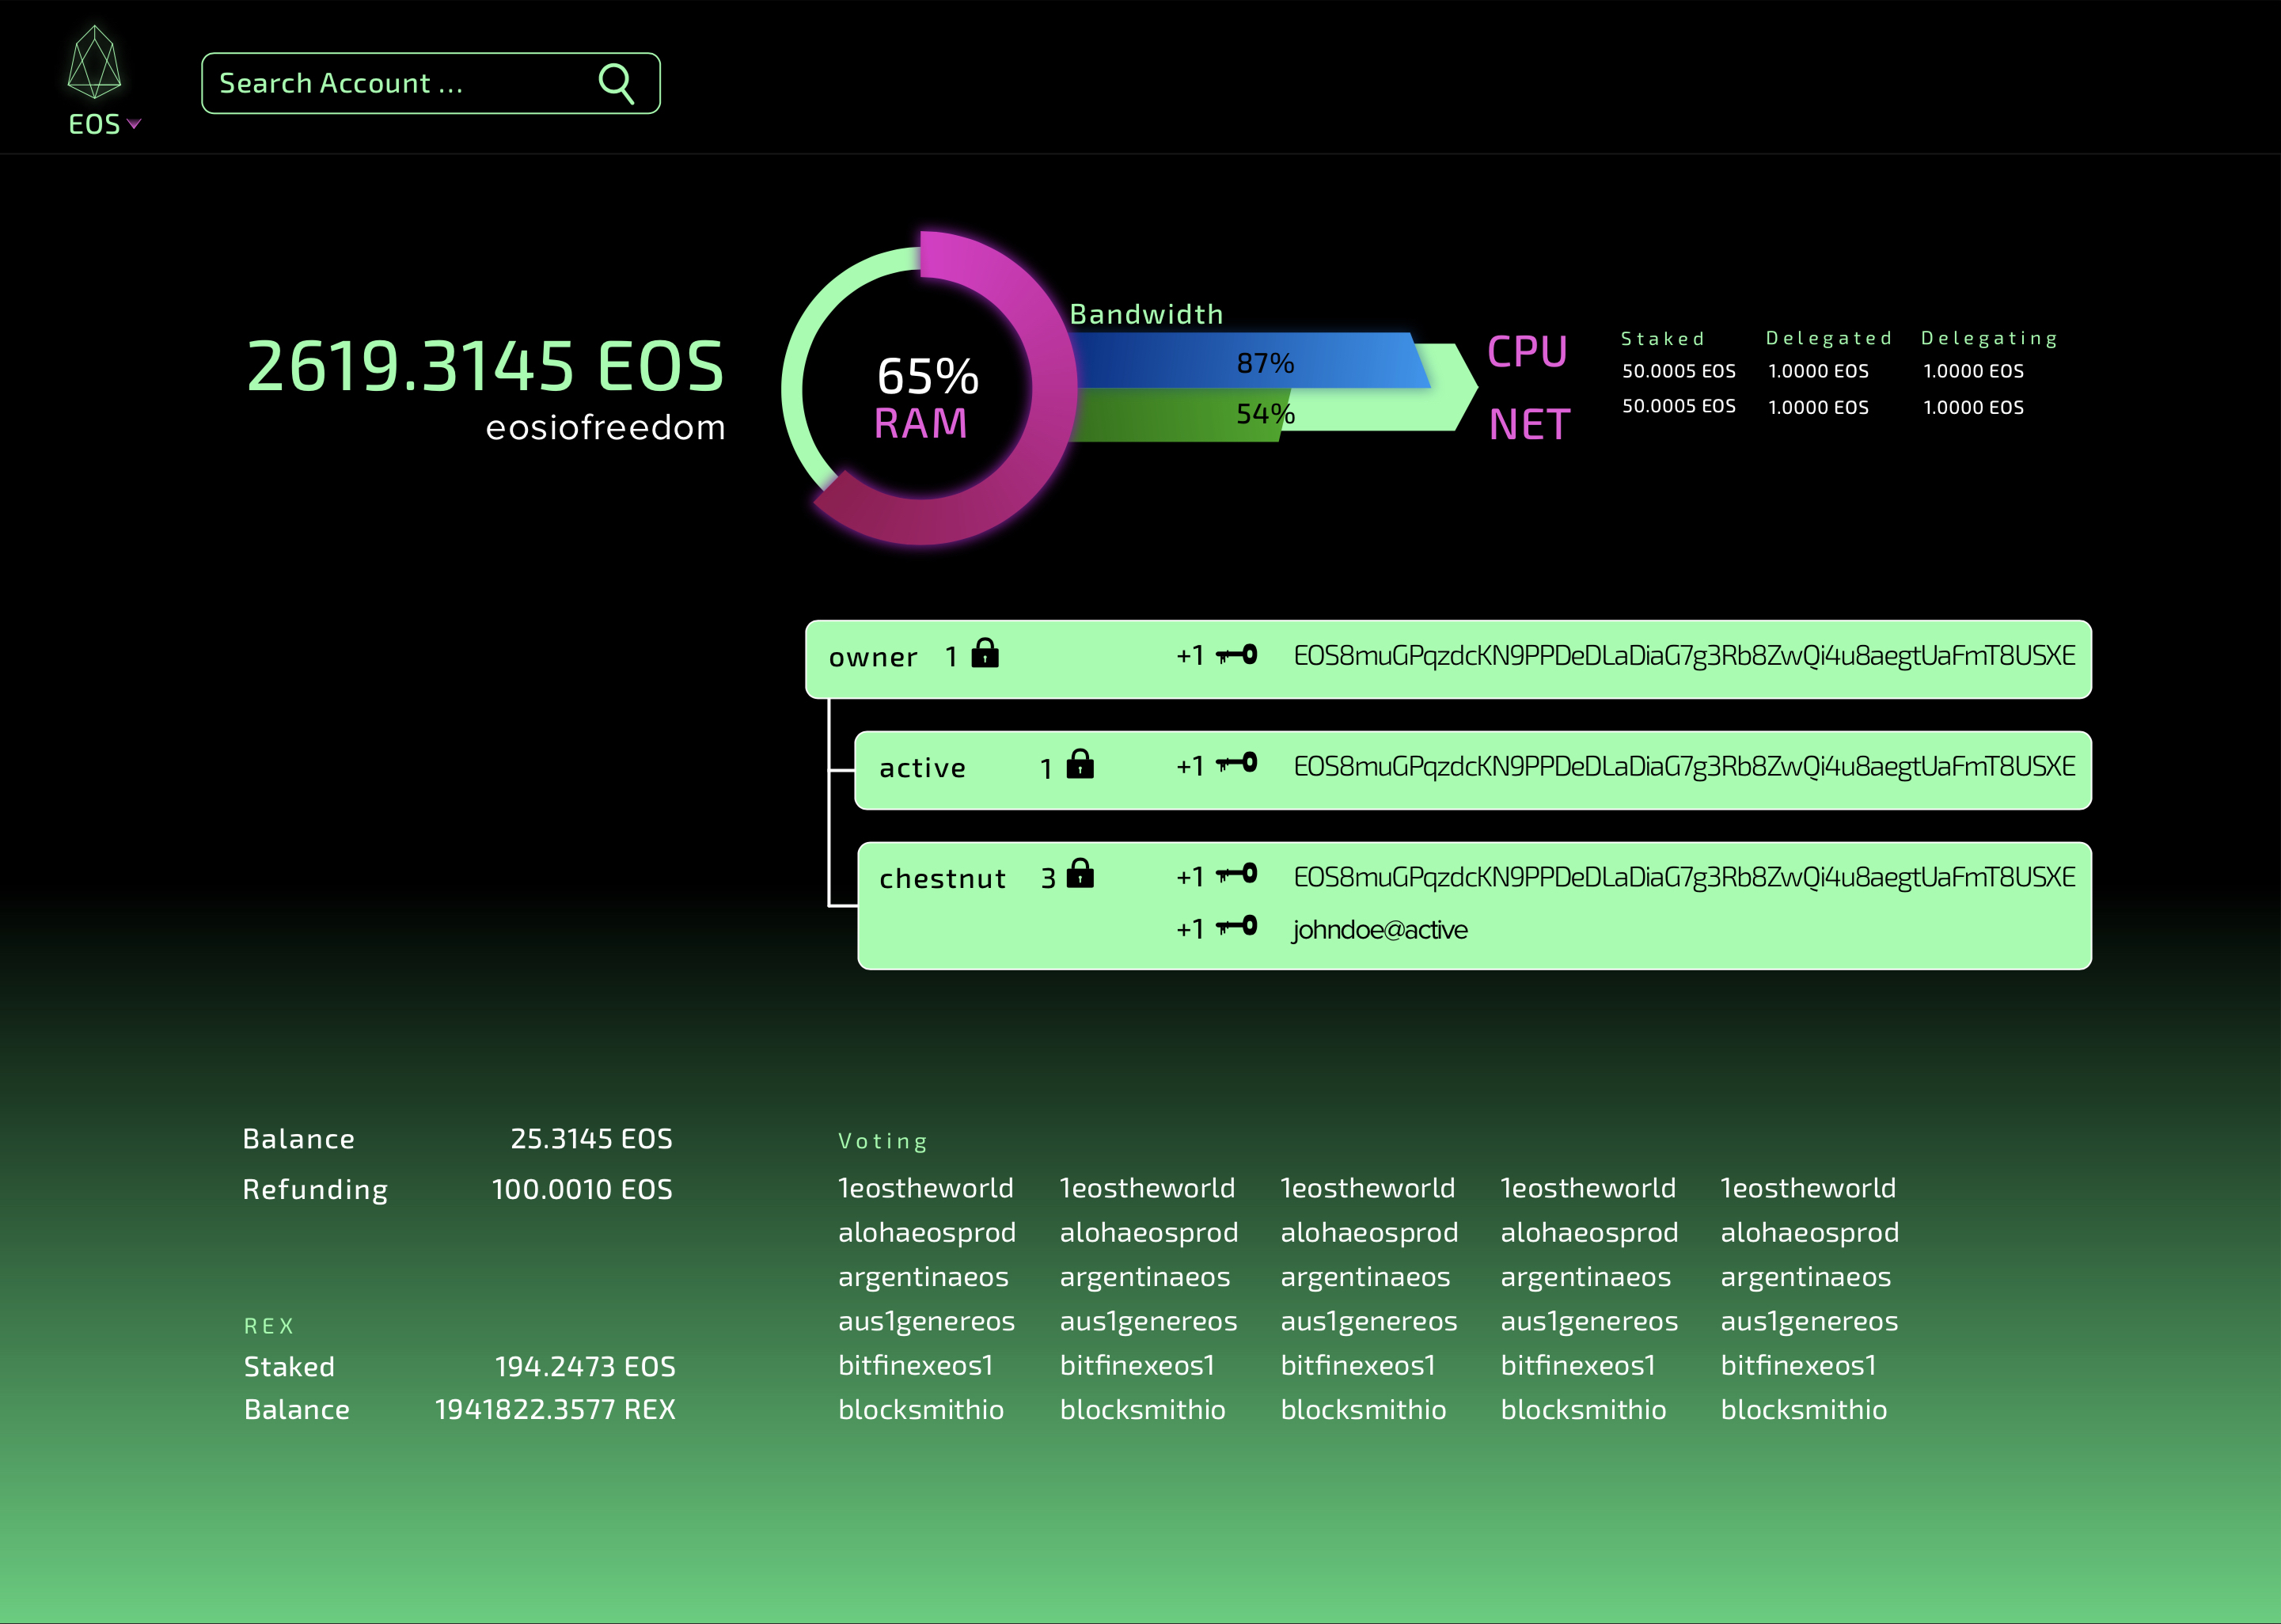Click the lock icon in active row

[1080, 764]
